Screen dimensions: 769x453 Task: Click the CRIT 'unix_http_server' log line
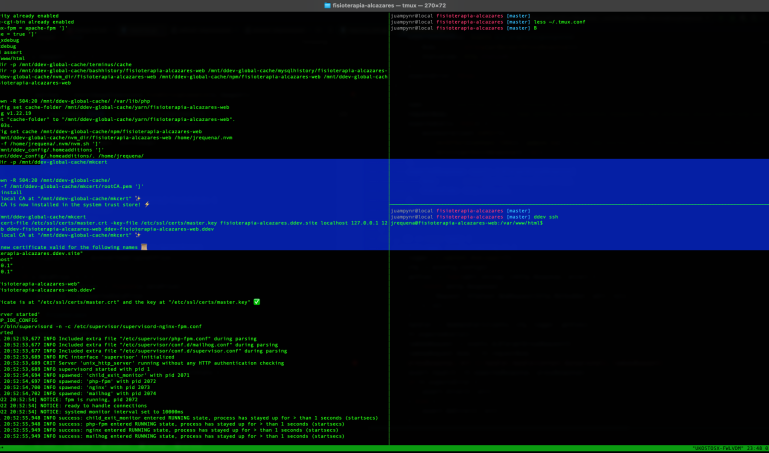142,363
